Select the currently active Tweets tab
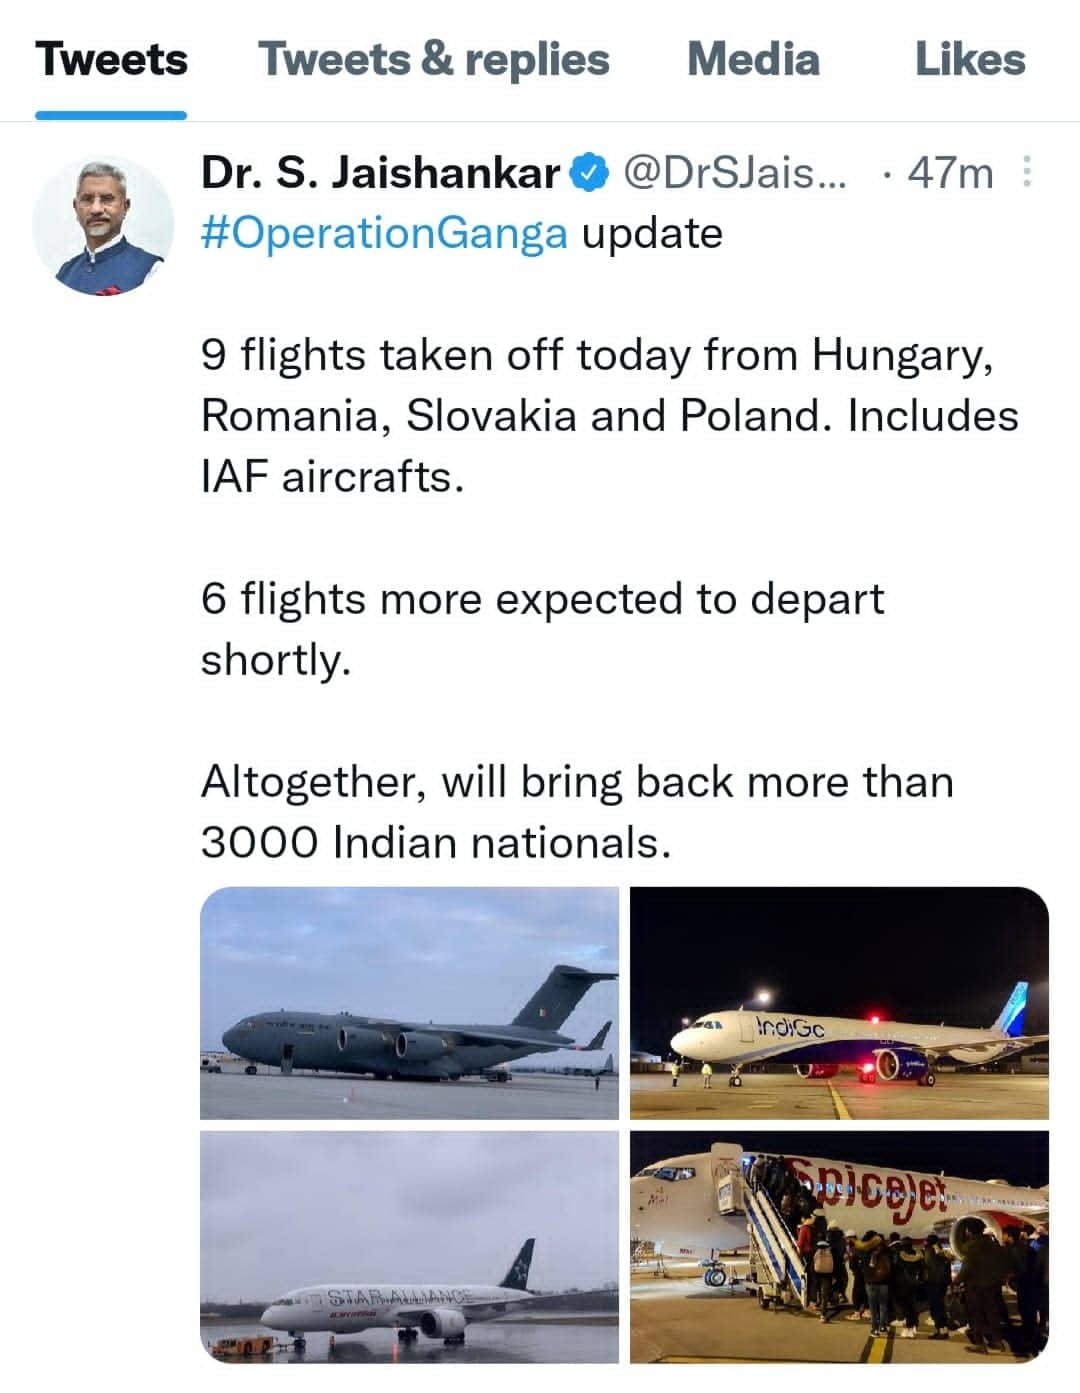The height and width of the screenshot is (1393, 1080). click(x=111, y=60)
